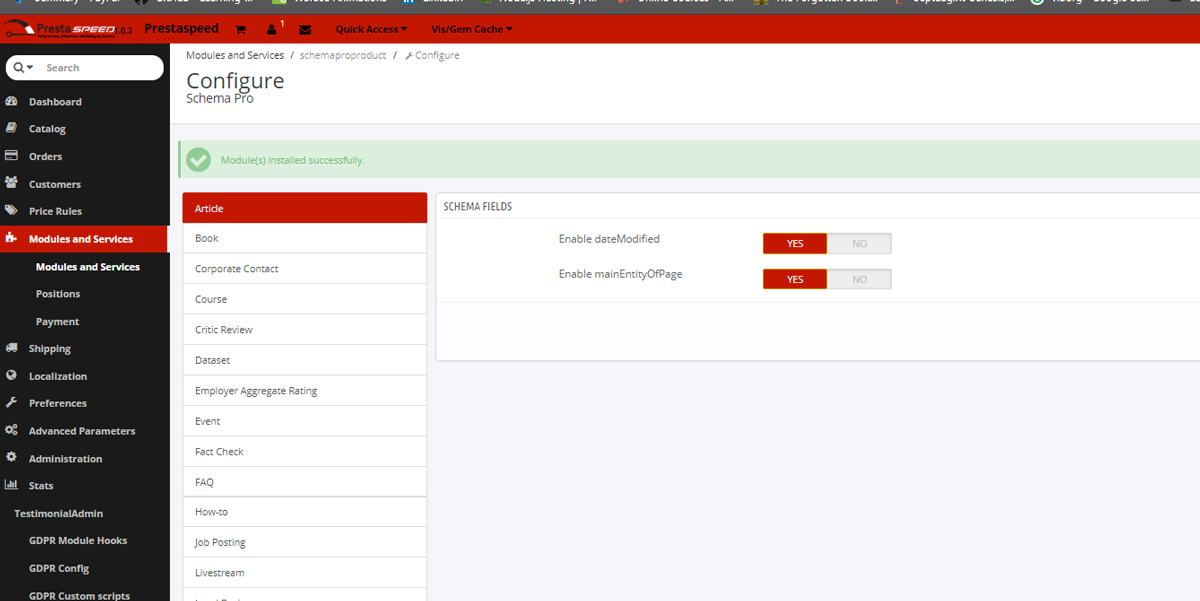Set Enable mainEntityOfPage to NO
The height and width of the screenshot is (601, 1200).
(859, 279)
